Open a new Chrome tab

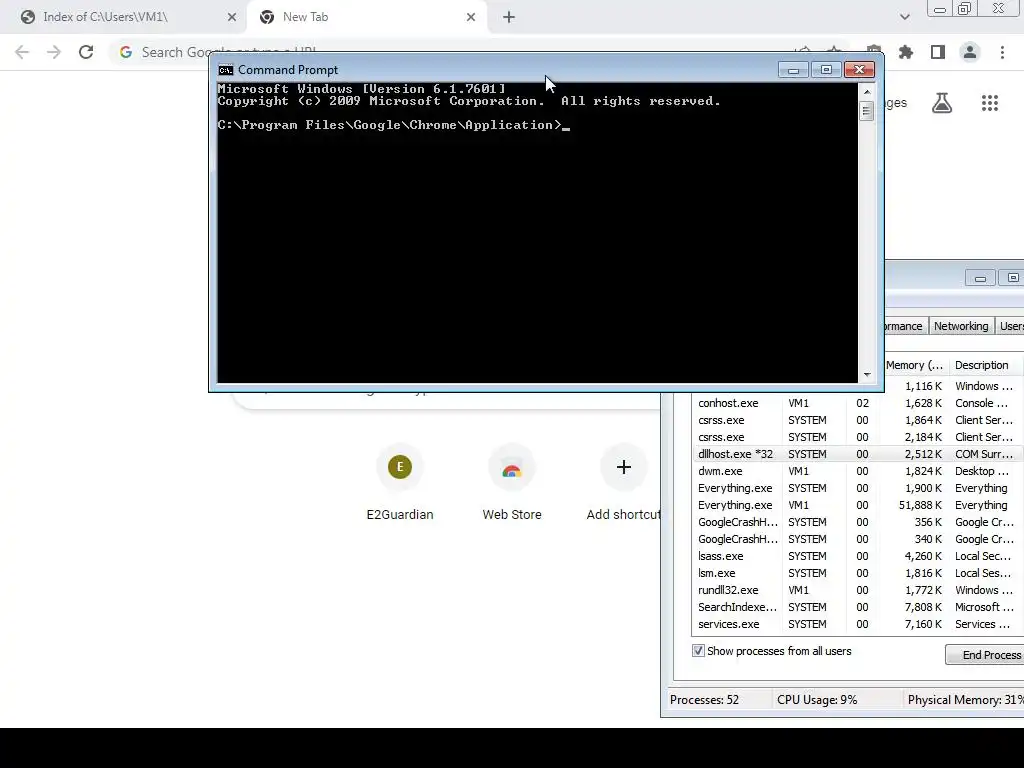click(509, 17)
